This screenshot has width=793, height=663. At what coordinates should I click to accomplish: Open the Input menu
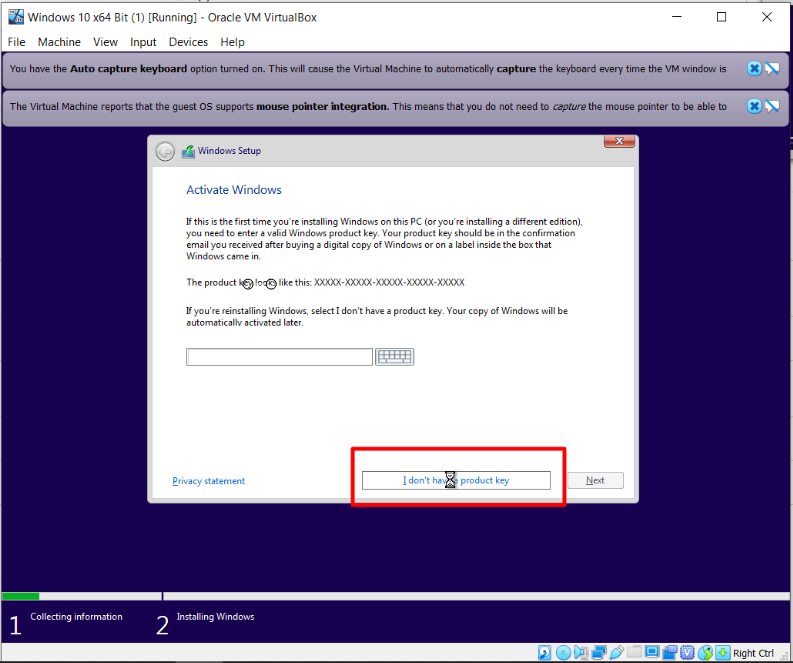(x=143, y=42)
